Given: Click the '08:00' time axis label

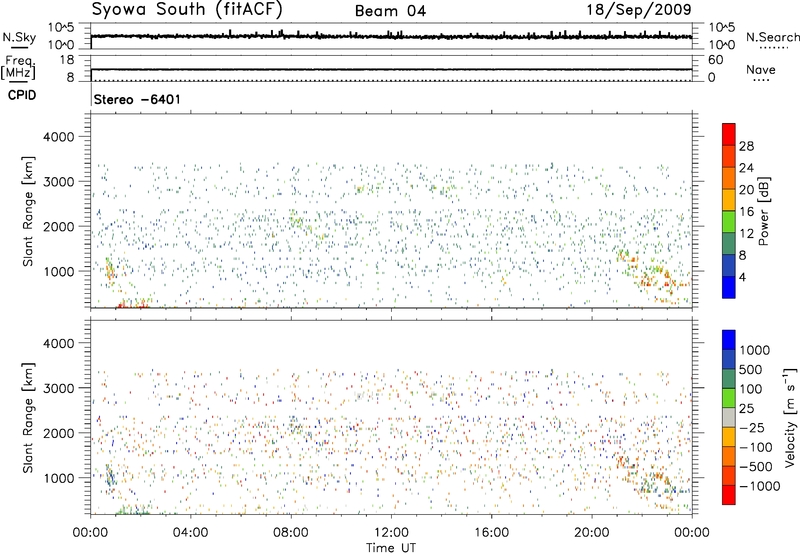Looking at the screenshot, I should (x=291, y=533).
